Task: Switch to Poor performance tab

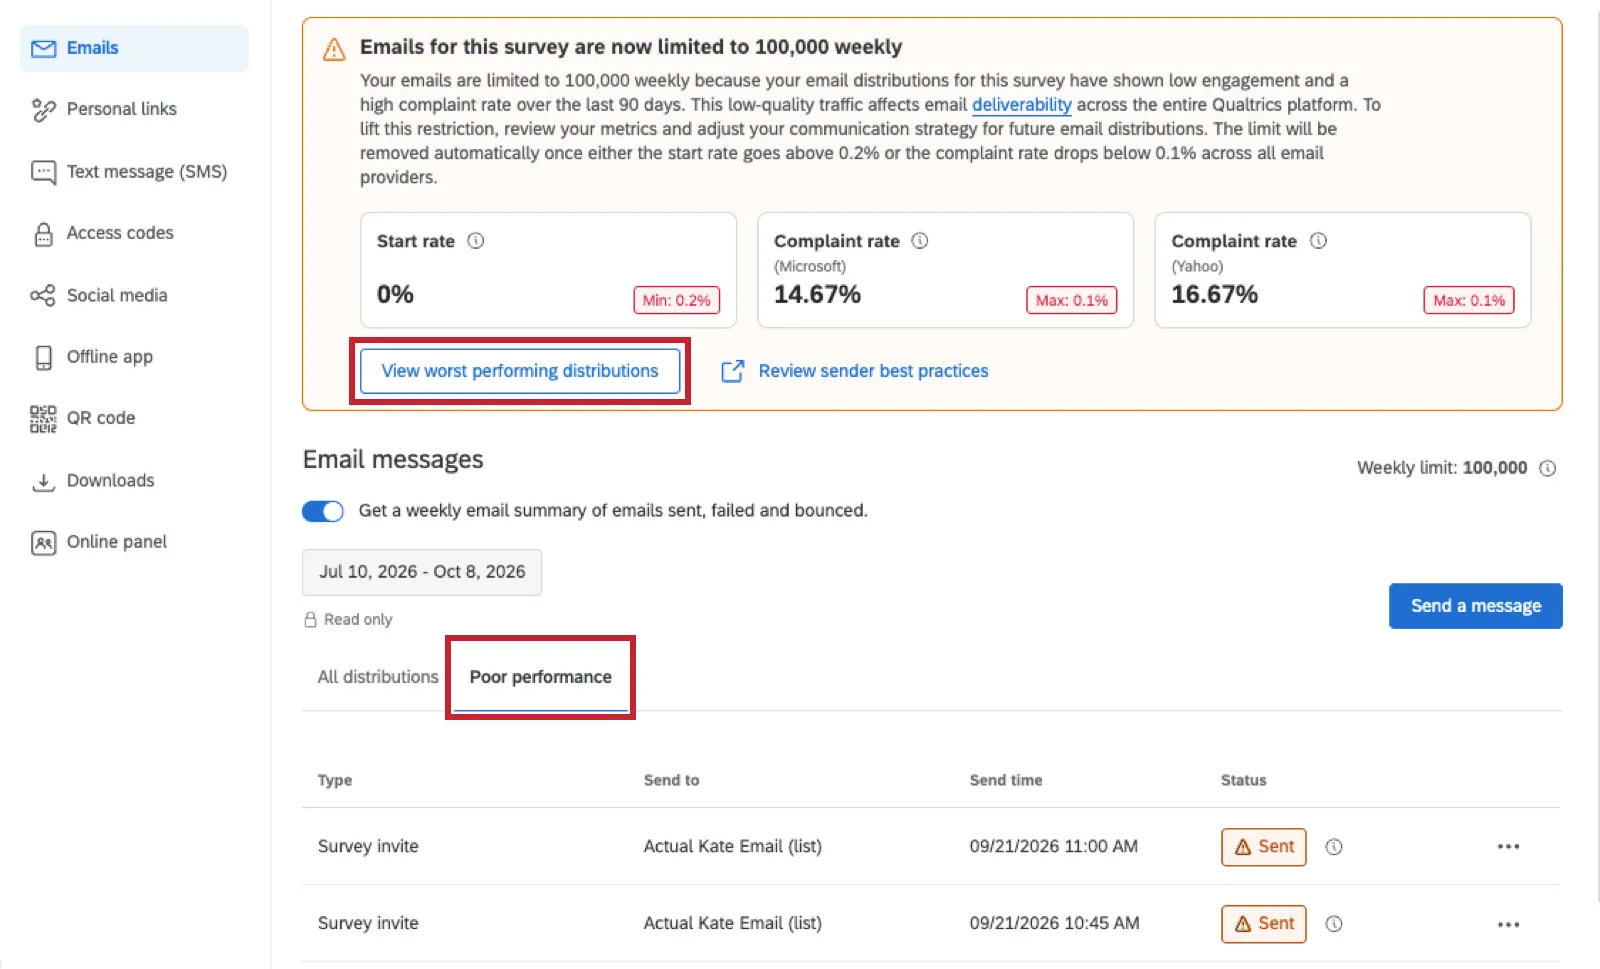Action: coord(540,677)
